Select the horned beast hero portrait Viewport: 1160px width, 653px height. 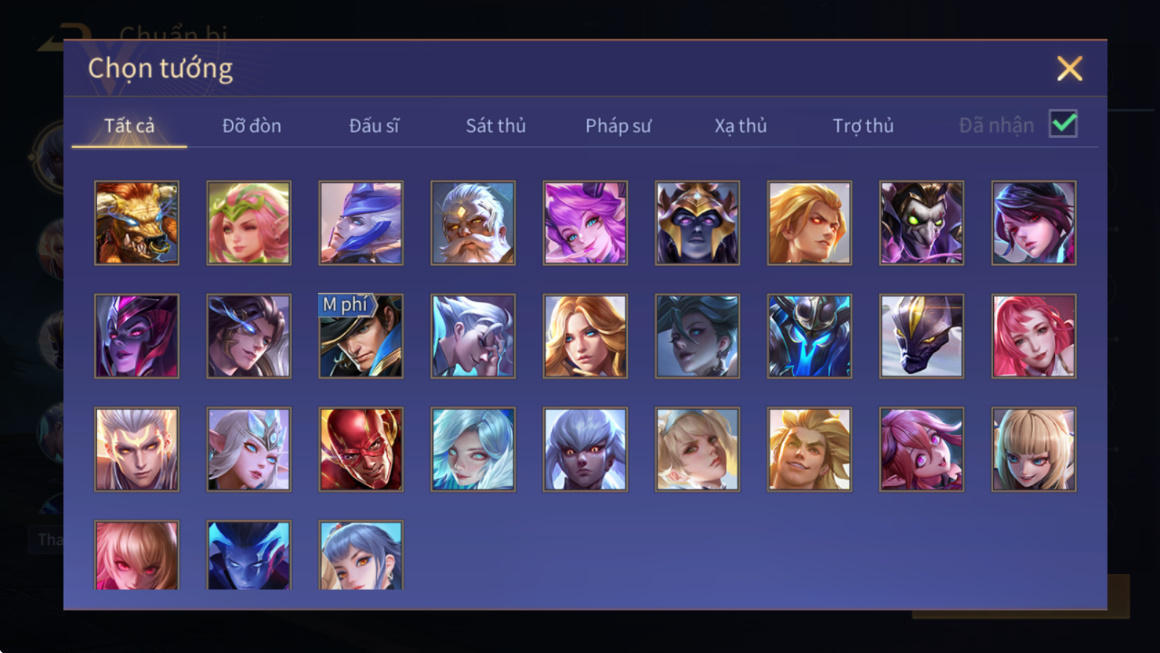[137, 223]
